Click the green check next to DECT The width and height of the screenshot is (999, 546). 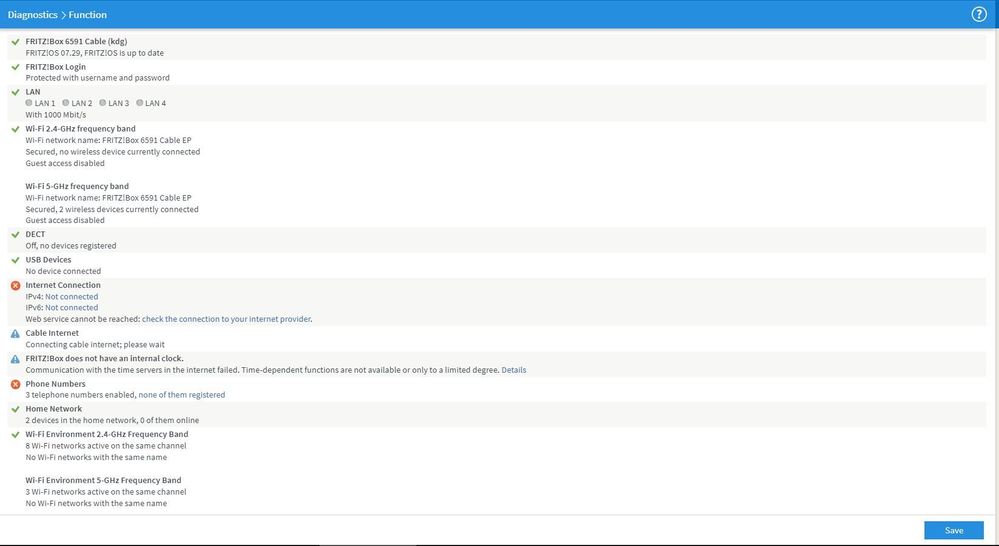click(15, 234)
